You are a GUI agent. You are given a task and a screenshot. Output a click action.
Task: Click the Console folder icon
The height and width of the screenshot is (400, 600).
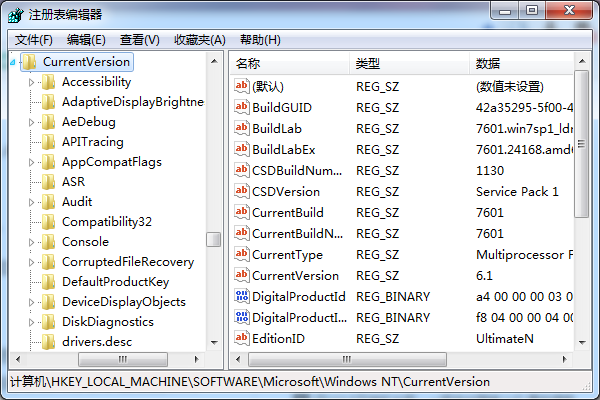(48, 242)
